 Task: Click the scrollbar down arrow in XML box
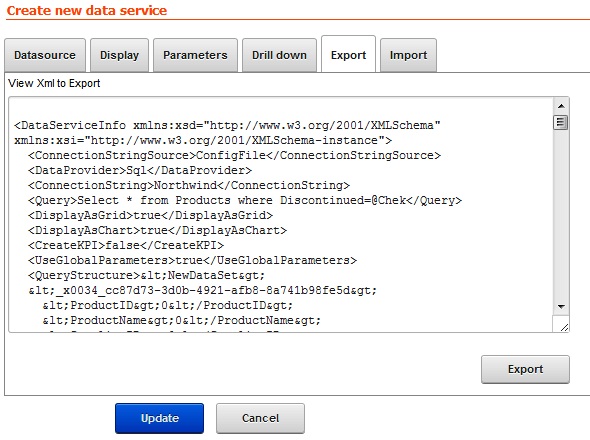(561, 307)
